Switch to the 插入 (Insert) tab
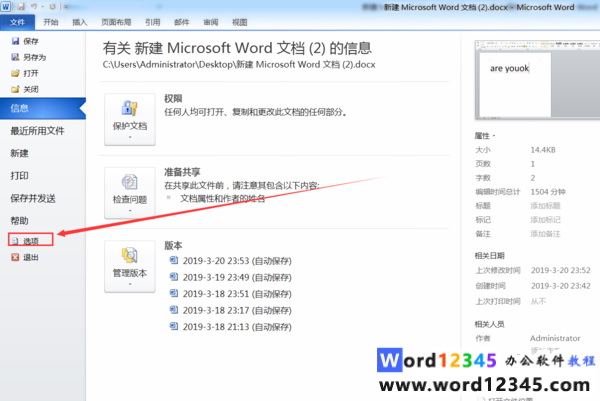This screenshot has height=401, width=600. pyautogui.click(x=80, y=22)
